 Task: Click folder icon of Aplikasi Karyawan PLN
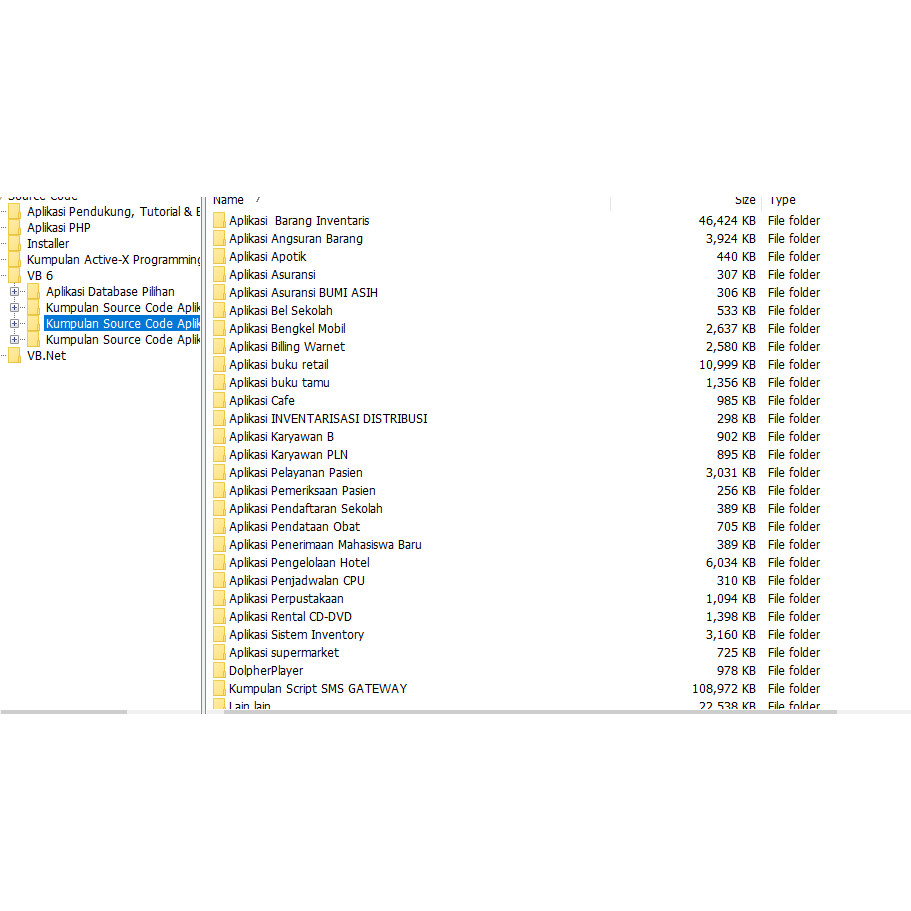click(x=219, y=454)
